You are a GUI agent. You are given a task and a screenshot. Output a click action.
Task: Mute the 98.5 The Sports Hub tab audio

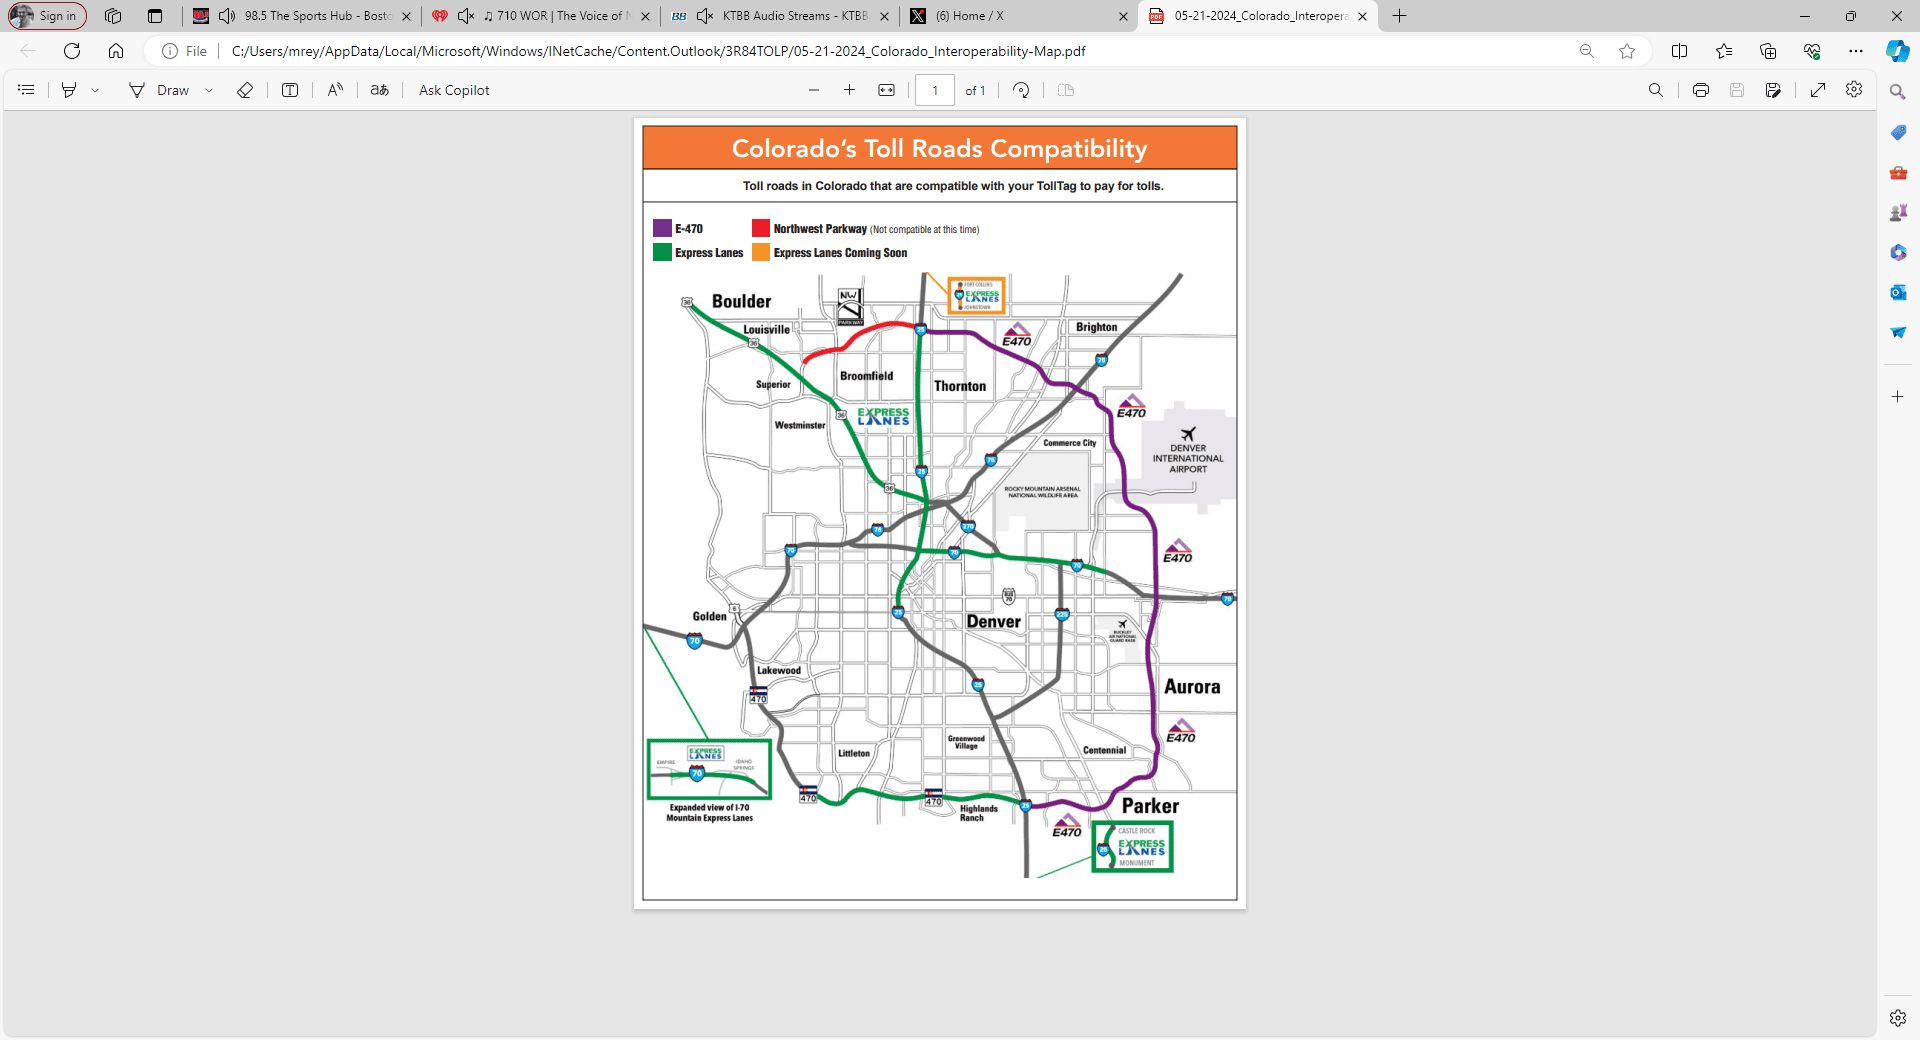click(x=227, y=16)
